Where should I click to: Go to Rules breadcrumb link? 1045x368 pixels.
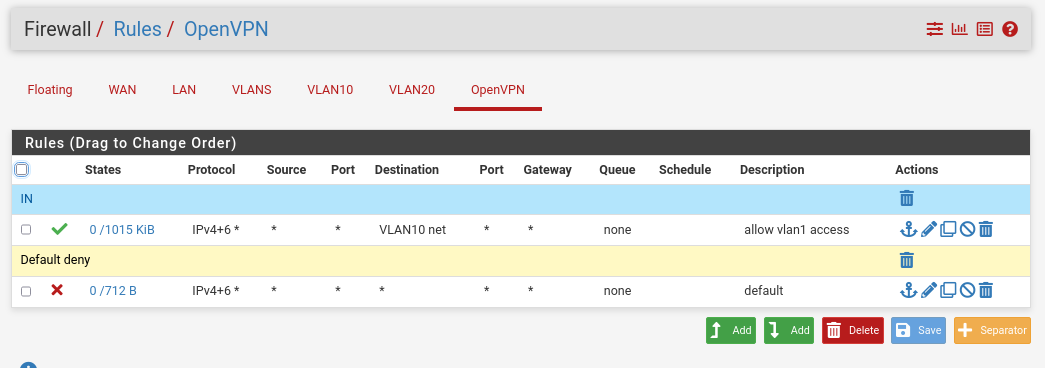[x=137, y=29]
